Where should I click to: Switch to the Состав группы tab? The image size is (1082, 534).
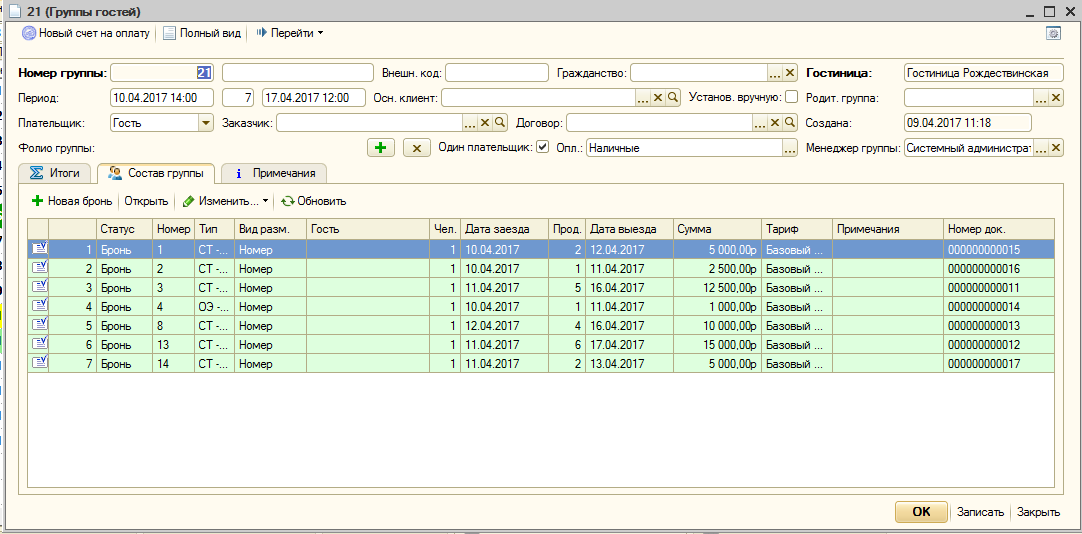click(x=156, y=173)
